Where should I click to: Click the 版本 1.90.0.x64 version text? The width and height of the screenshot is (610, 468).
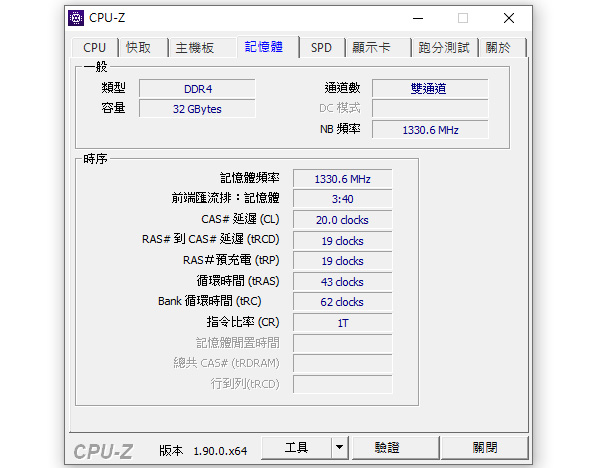[203, 450]
